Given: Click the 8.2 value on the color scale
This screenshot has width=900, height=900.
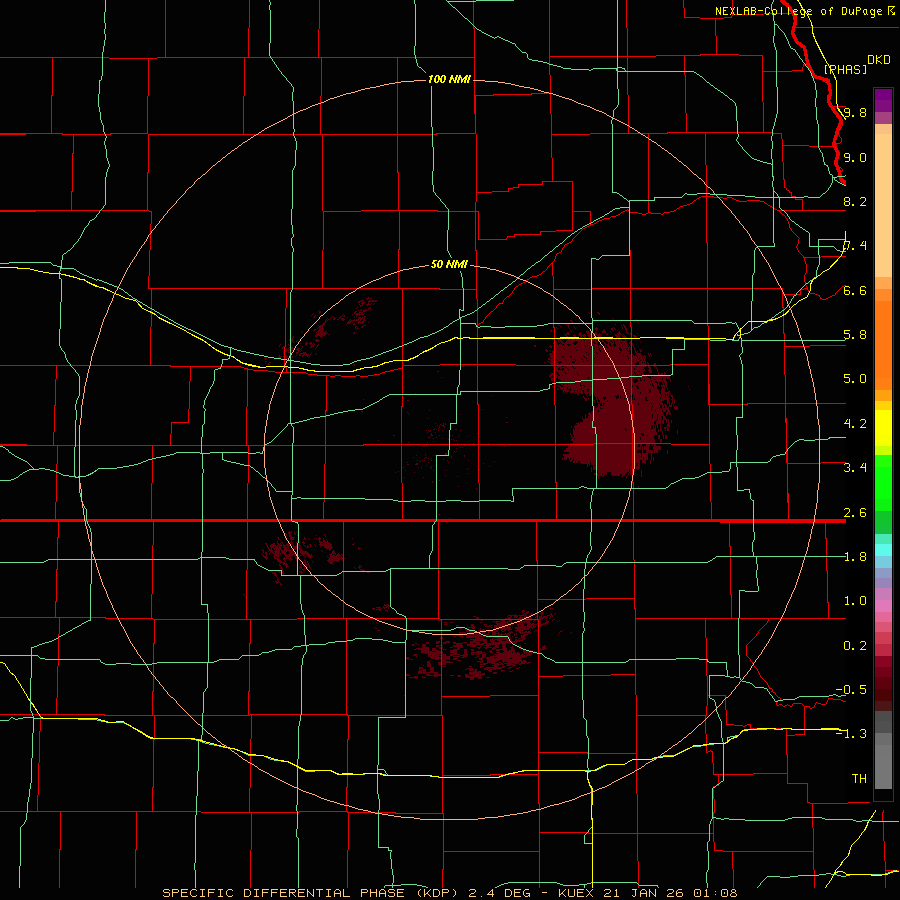Looking at the screenshot, I should pyautogui.click(x=855, y=201).
